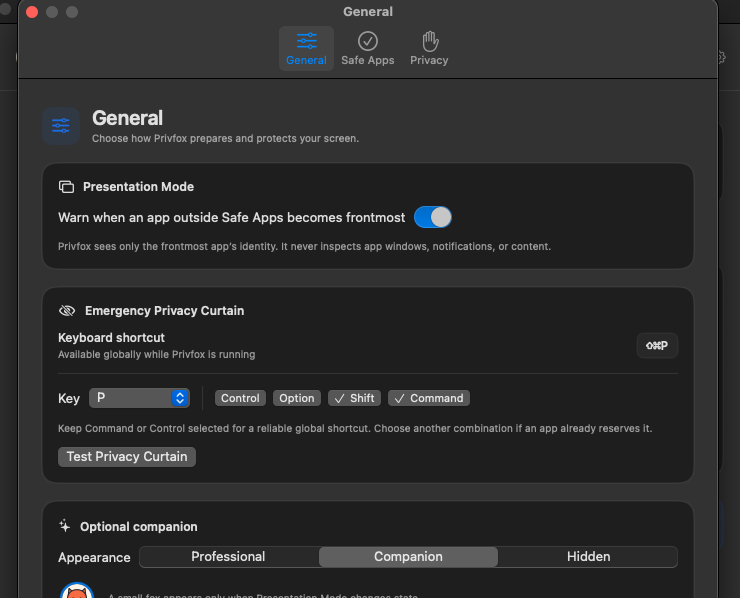The height and width of the screenshot is (598, 740).
Task: Toggle warn when non-safe app becomes frontmost
Action: point(433,217)
